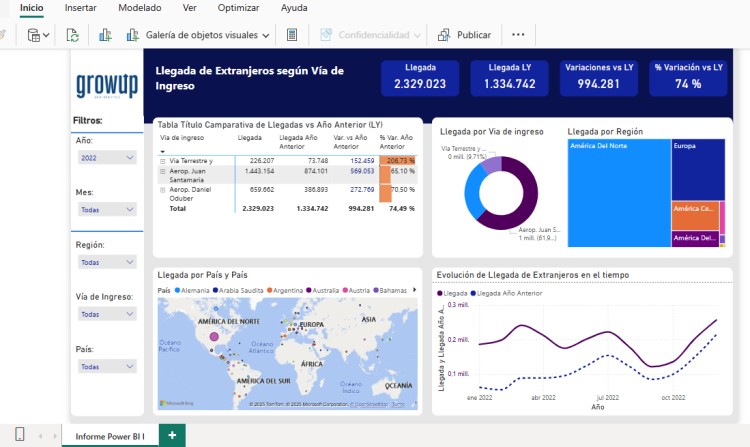
Task: Open the Optimizar ribbon tab
Action: click(238, 8)
